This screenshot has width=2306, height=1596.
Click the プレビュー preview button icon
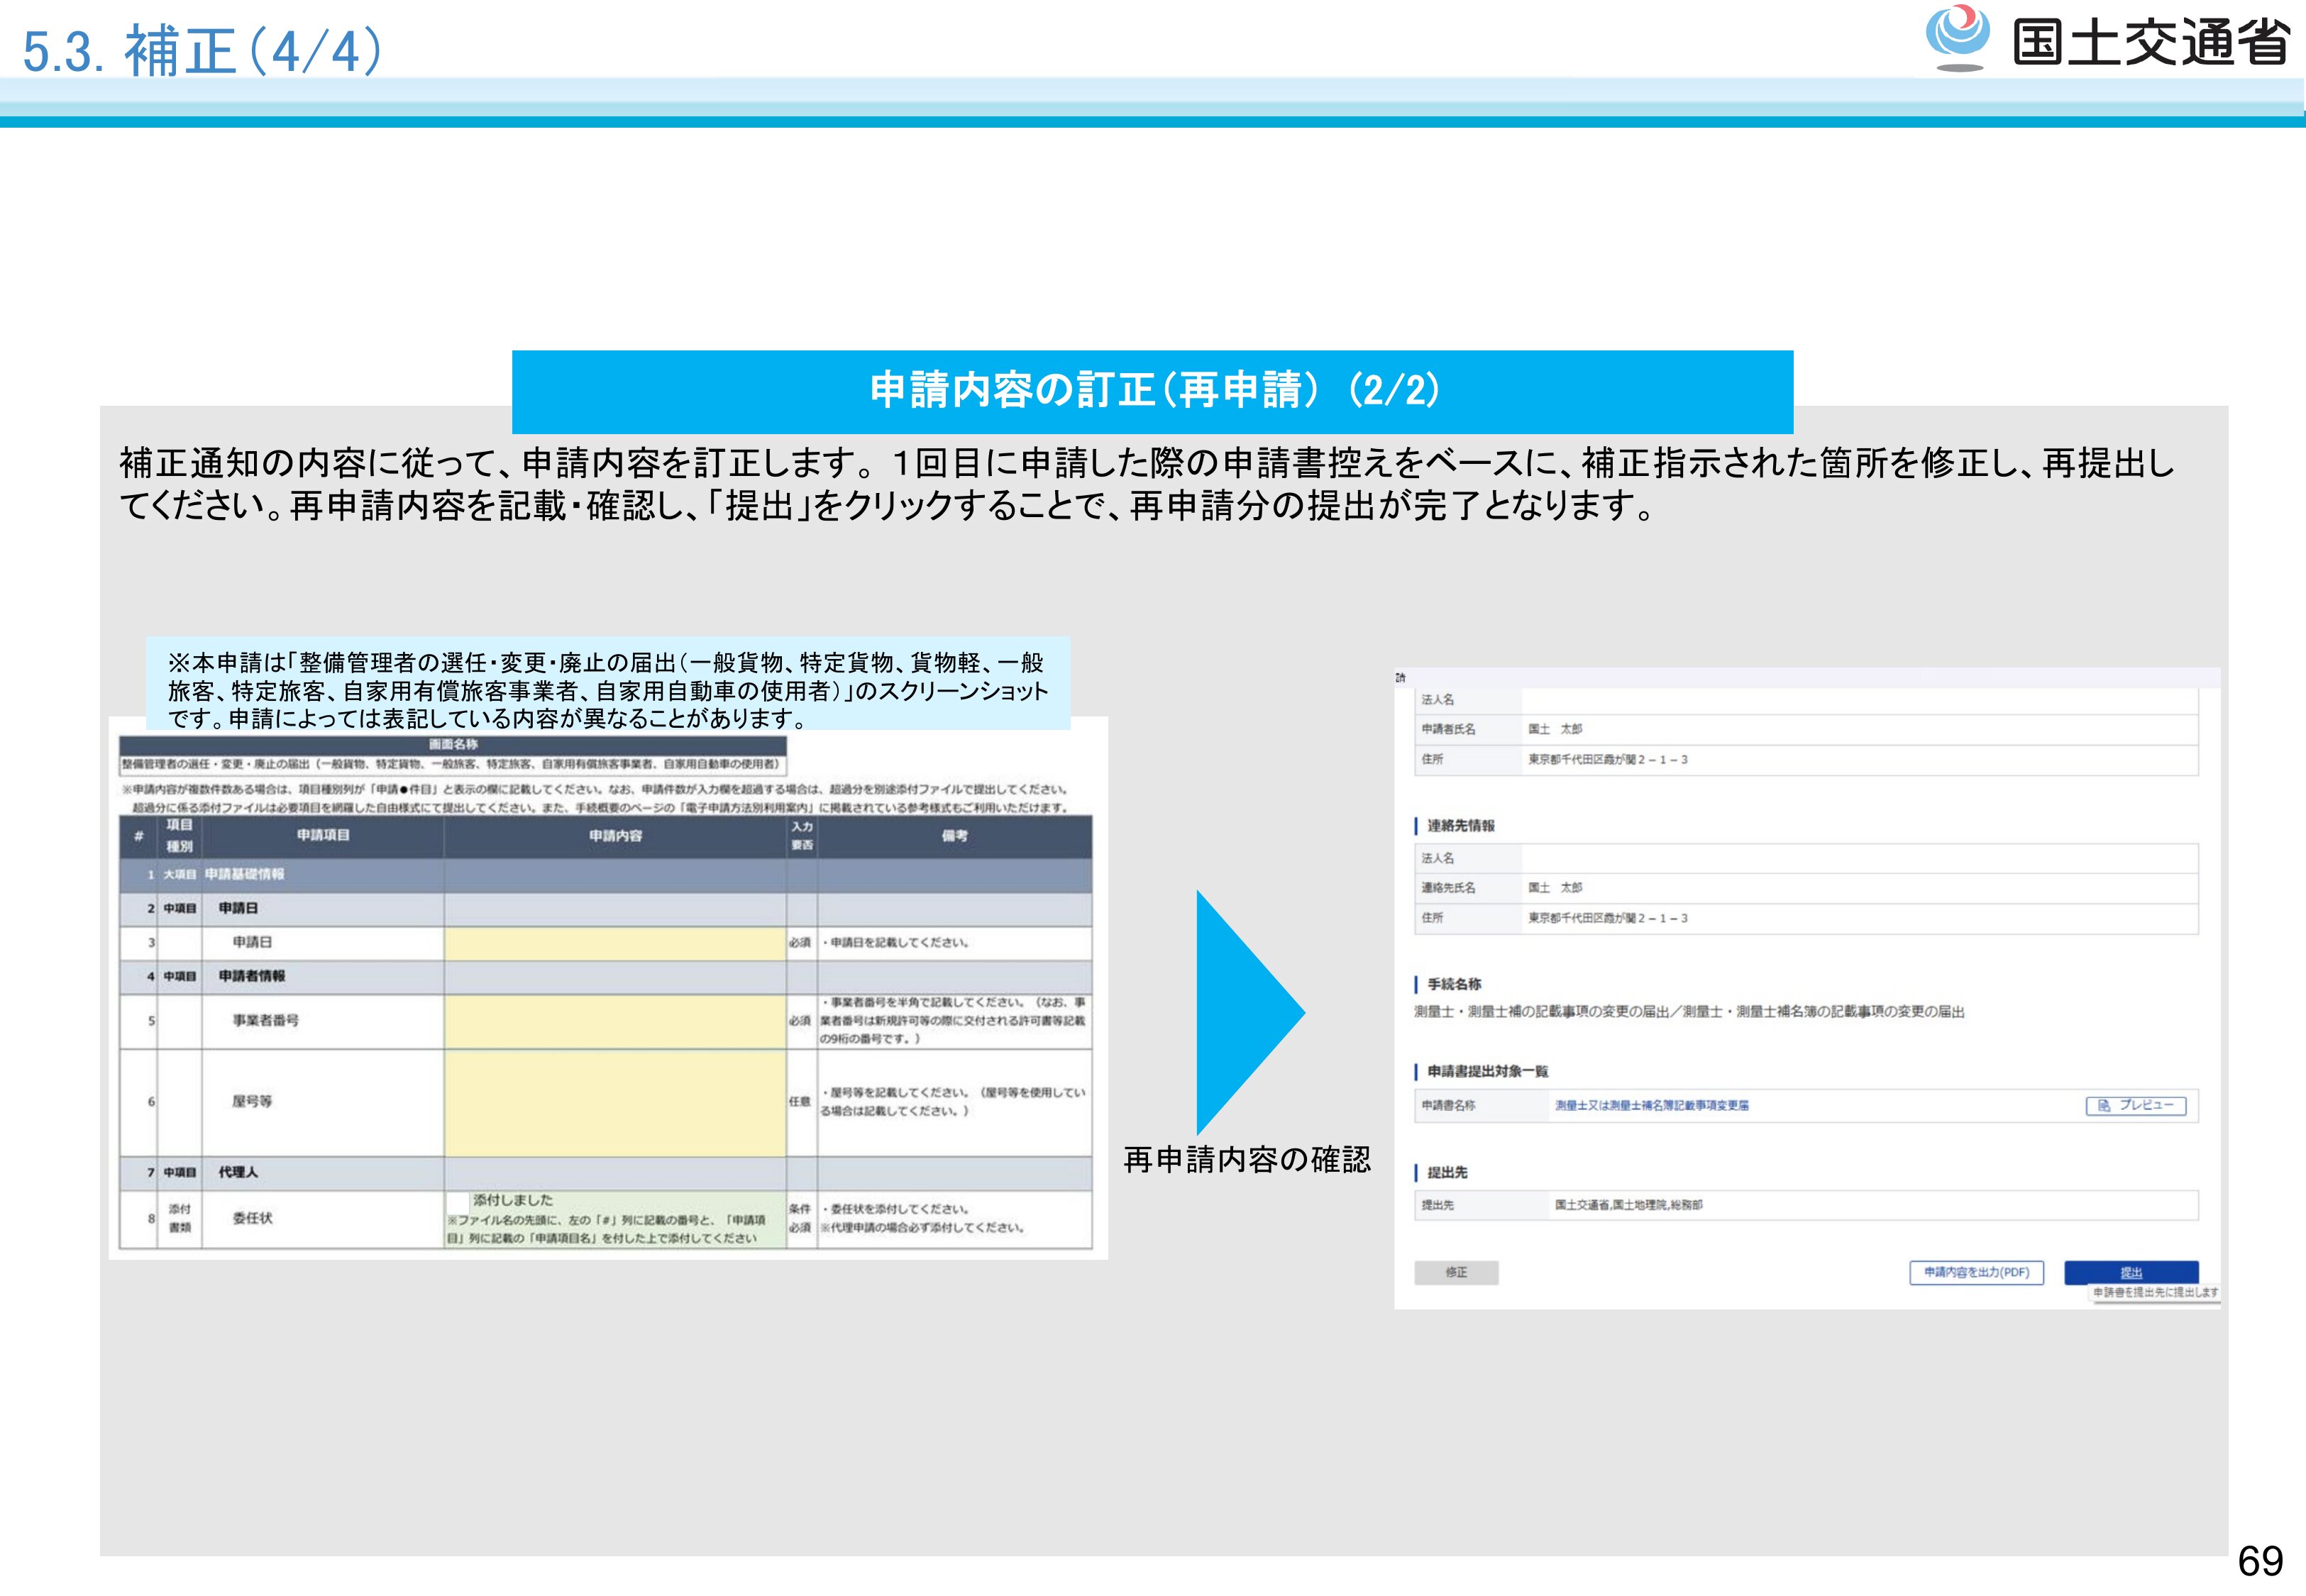(2104, 1105)
